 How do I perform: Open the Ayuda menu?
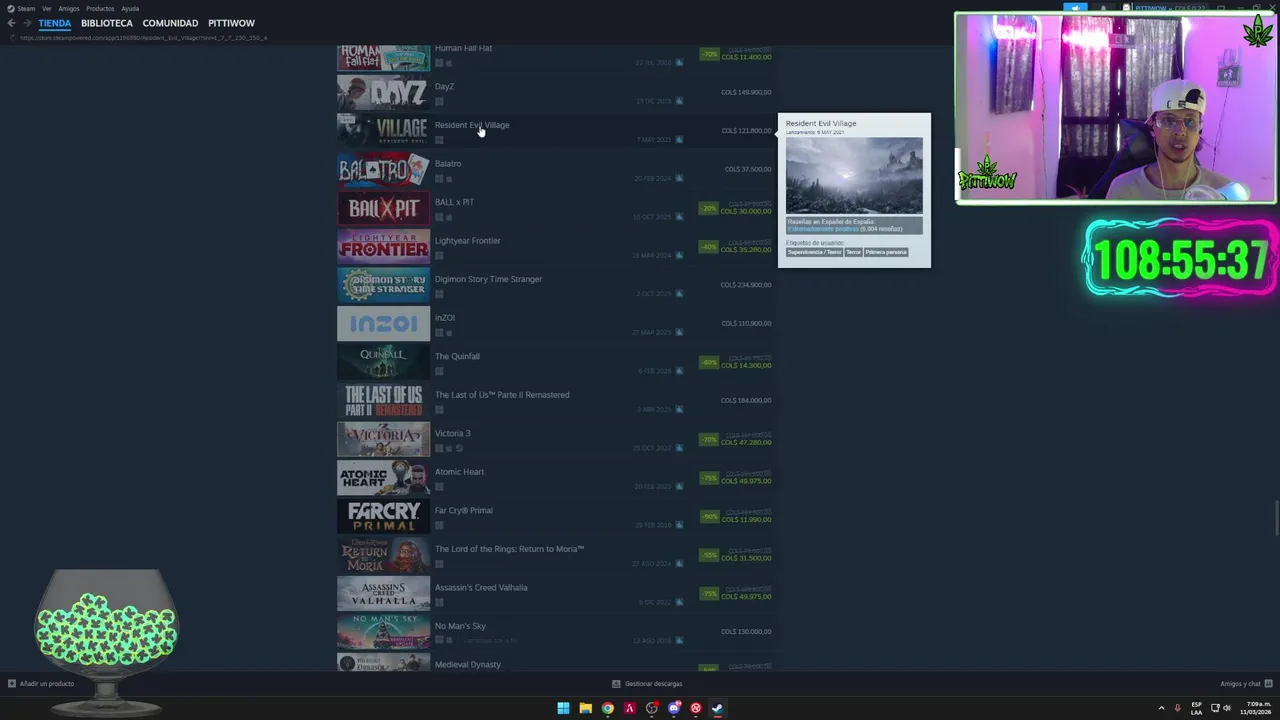tap(130, 8)
